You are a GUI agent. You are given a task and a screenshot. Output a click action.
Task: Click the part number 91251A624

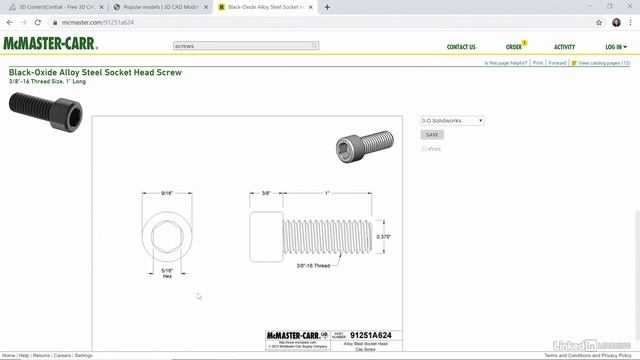(371, 335)
